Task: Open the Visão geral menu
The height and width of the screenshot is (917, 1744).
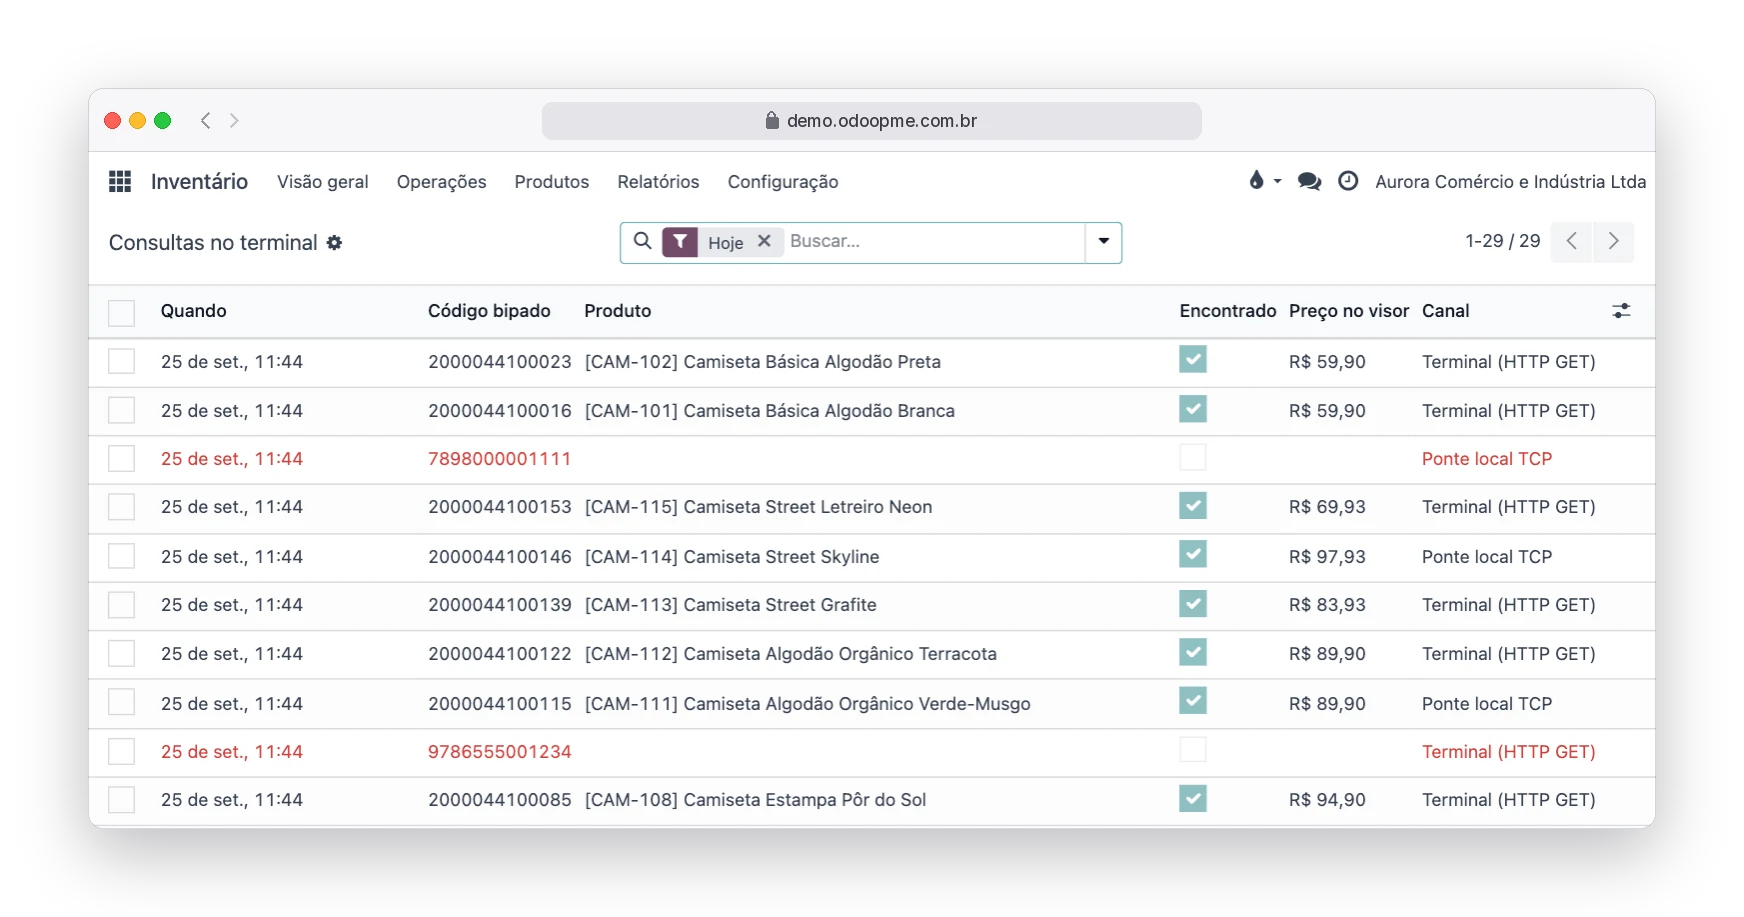Action: [x=323, y=182]
